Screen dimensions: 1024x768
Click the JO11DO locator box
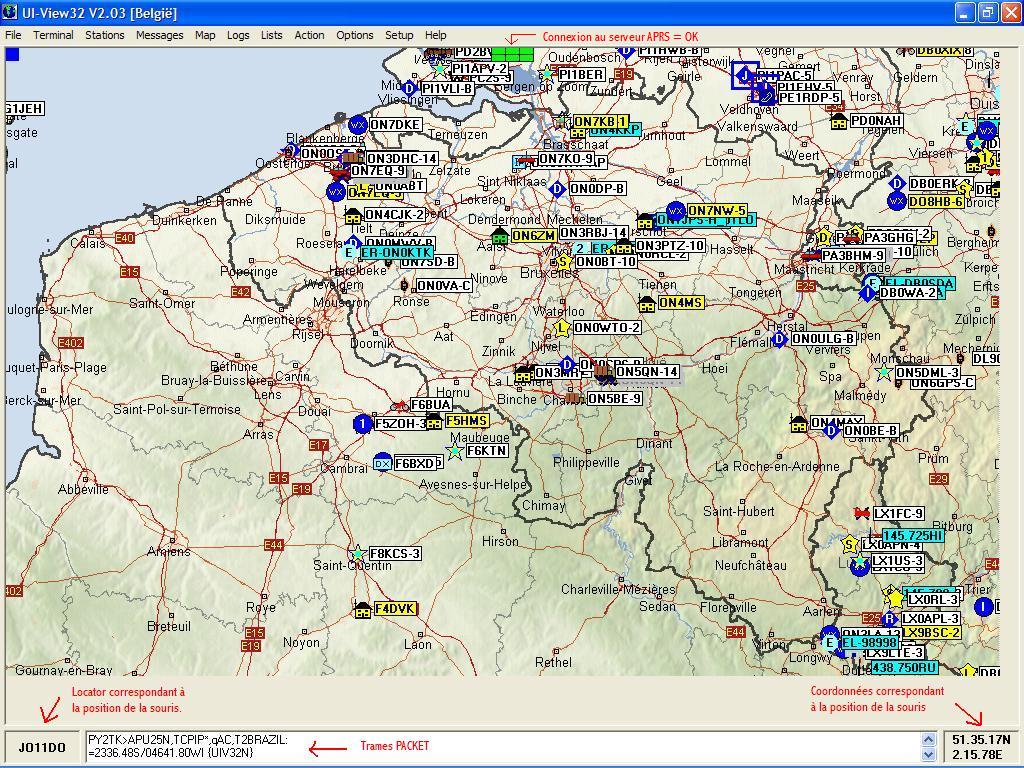[42, 747]
